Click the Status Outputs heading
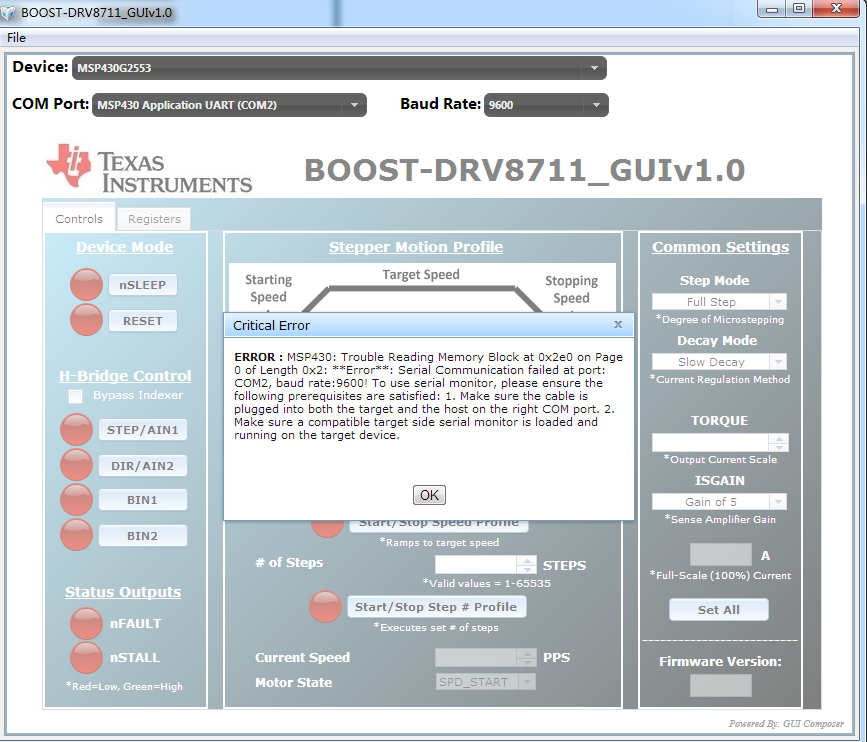The height and width of the screenshot is (742, 867). pos(123,592)
